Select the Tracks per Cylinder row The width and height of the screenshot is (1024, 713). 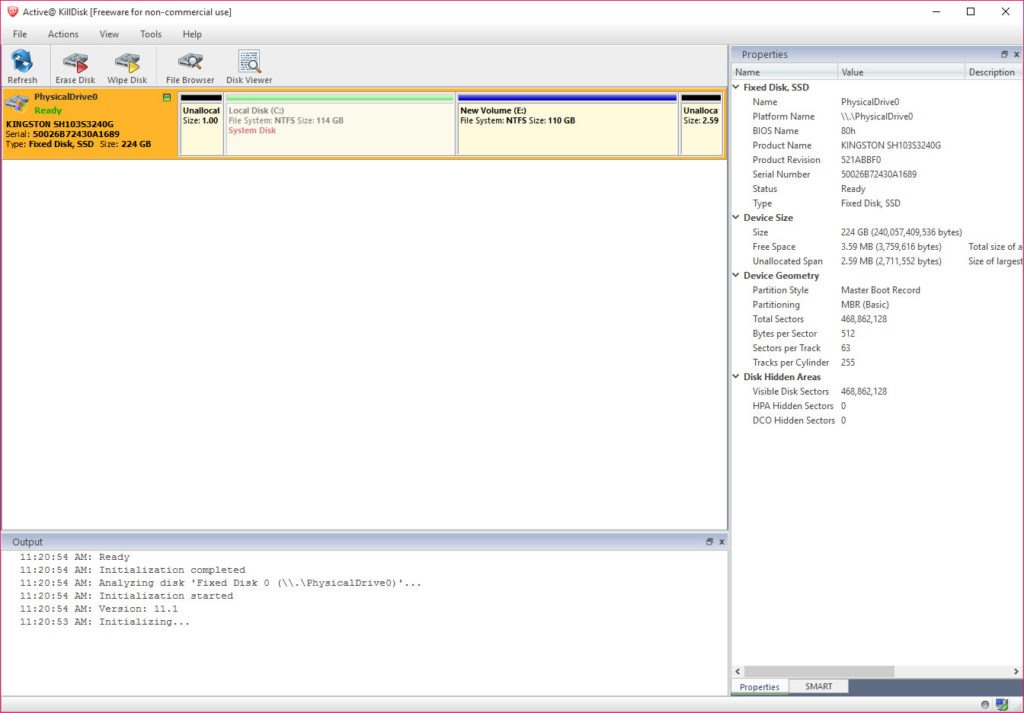pos(877,362)
